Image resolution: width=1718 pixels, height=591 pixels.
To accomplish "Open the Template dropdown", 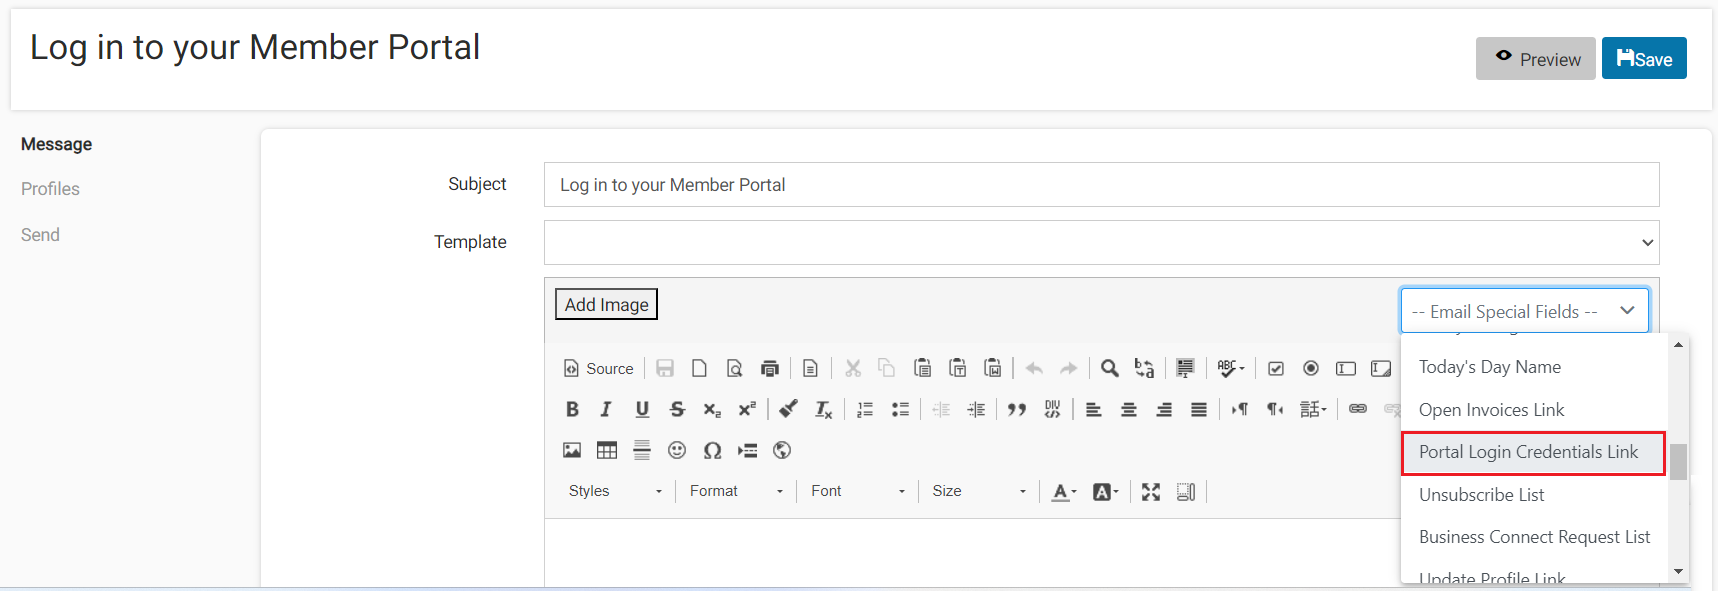I will tap(1101, 242).
